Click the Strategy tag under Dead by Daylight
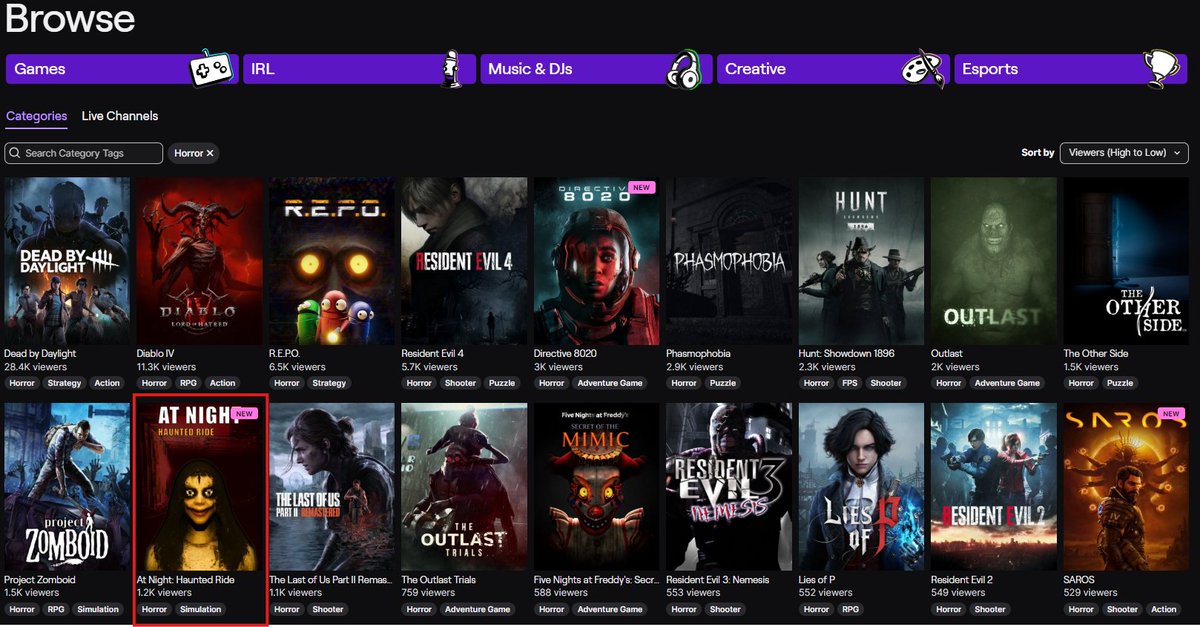 pos(65,383)
